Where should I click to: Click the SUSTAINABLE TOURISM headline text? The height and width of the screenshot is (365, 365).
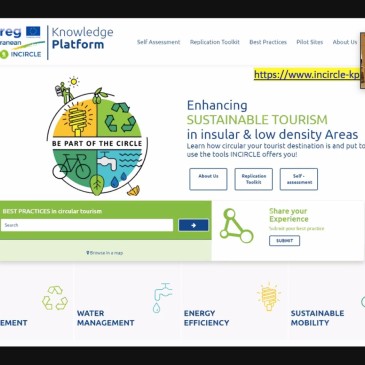click(257, 120)
